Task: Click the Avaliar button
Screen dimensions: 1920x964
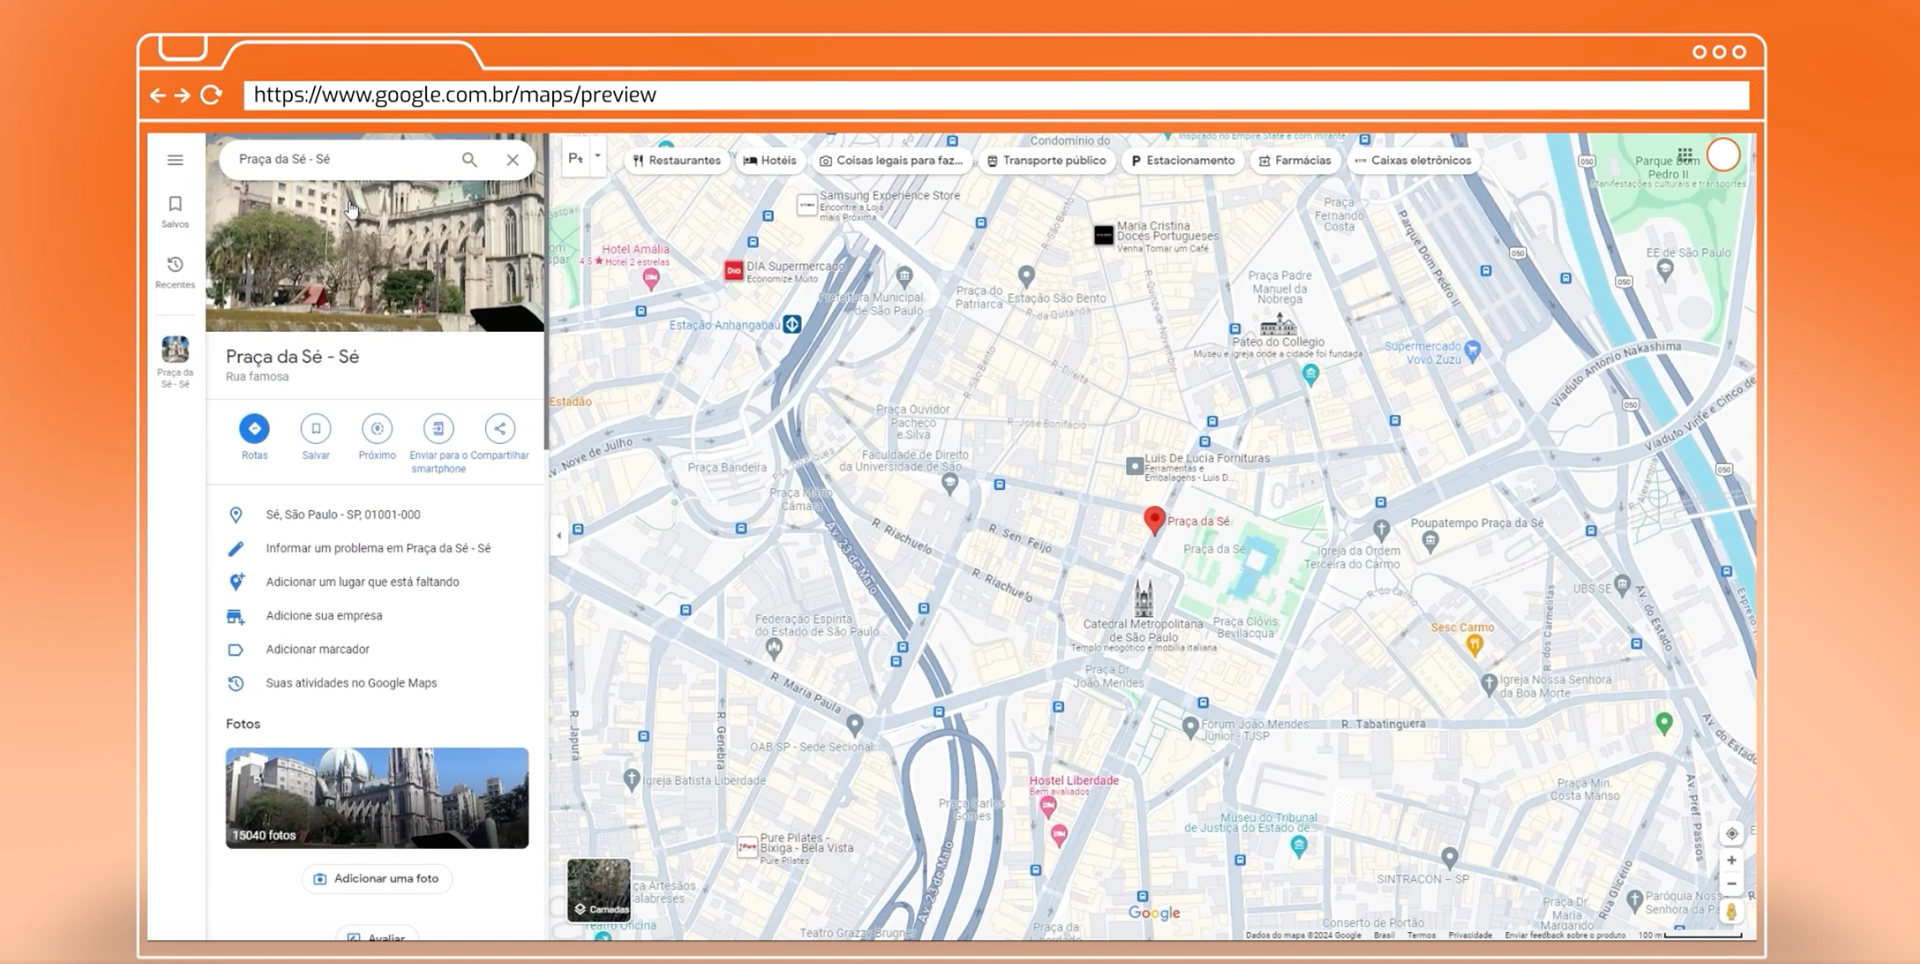Action: 377,937
